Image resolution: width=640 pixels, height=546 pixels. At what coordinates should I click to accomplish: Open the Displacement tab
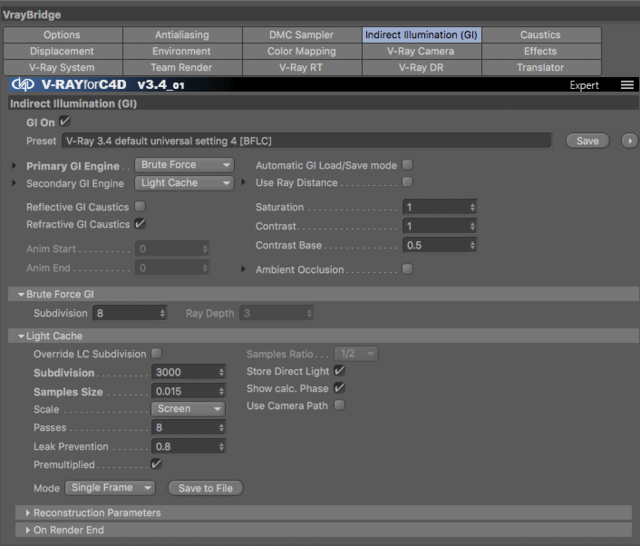pos(62,51)
